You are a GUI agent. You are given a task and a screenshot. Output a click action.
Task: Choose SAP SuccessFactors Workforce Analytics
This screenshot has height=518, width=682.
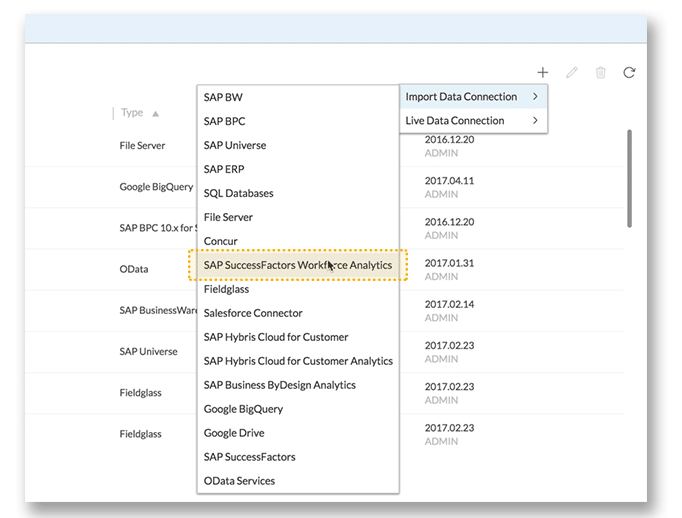pyautogui.click(x=297, y=265)
